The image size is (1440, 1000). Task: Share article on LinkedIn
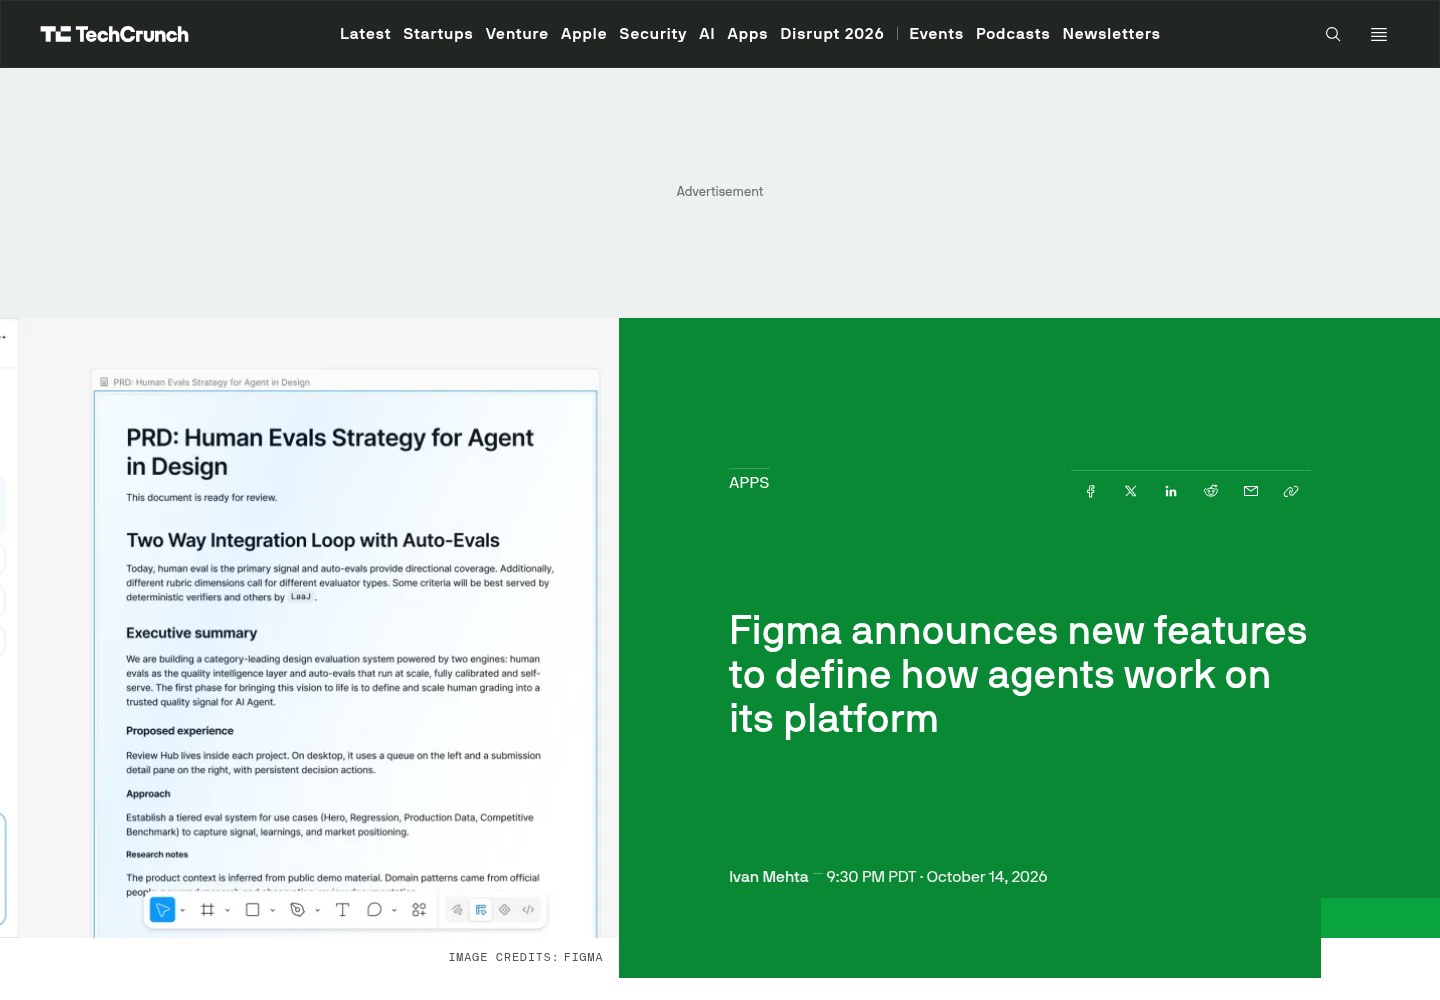pos(1171,491)
